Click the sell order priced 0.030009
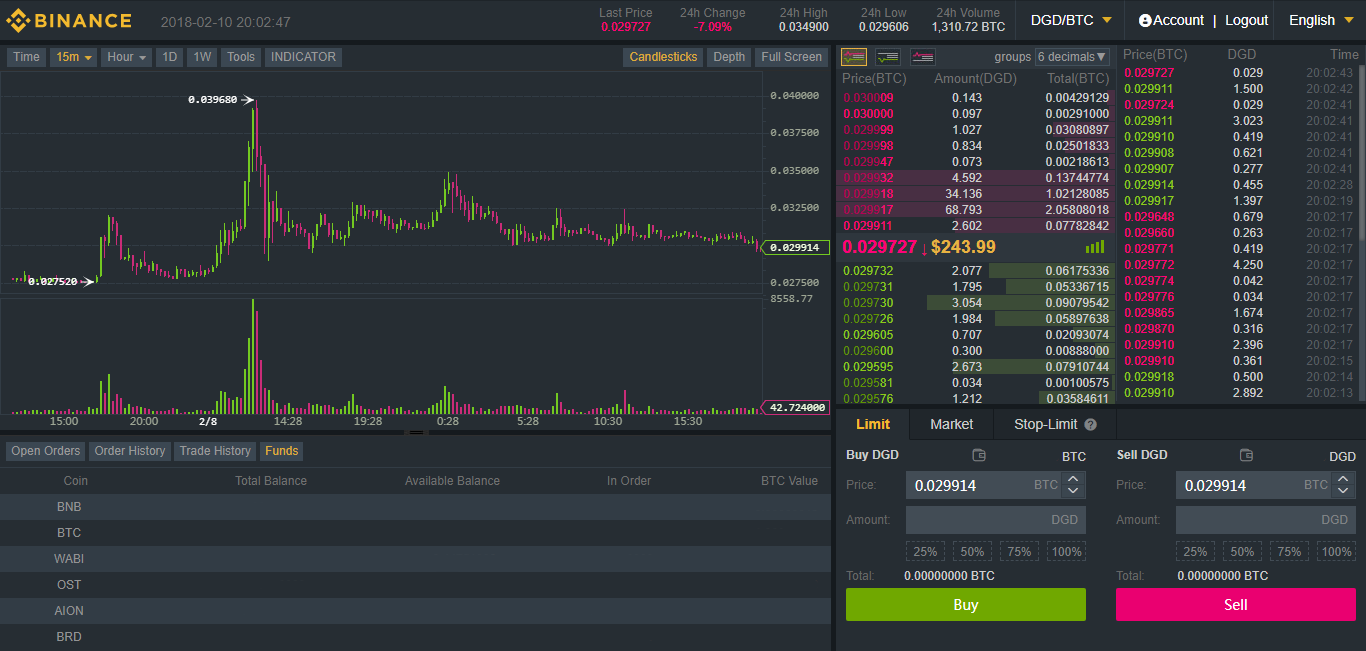1366x651 pixels. (x=975, y=98)
